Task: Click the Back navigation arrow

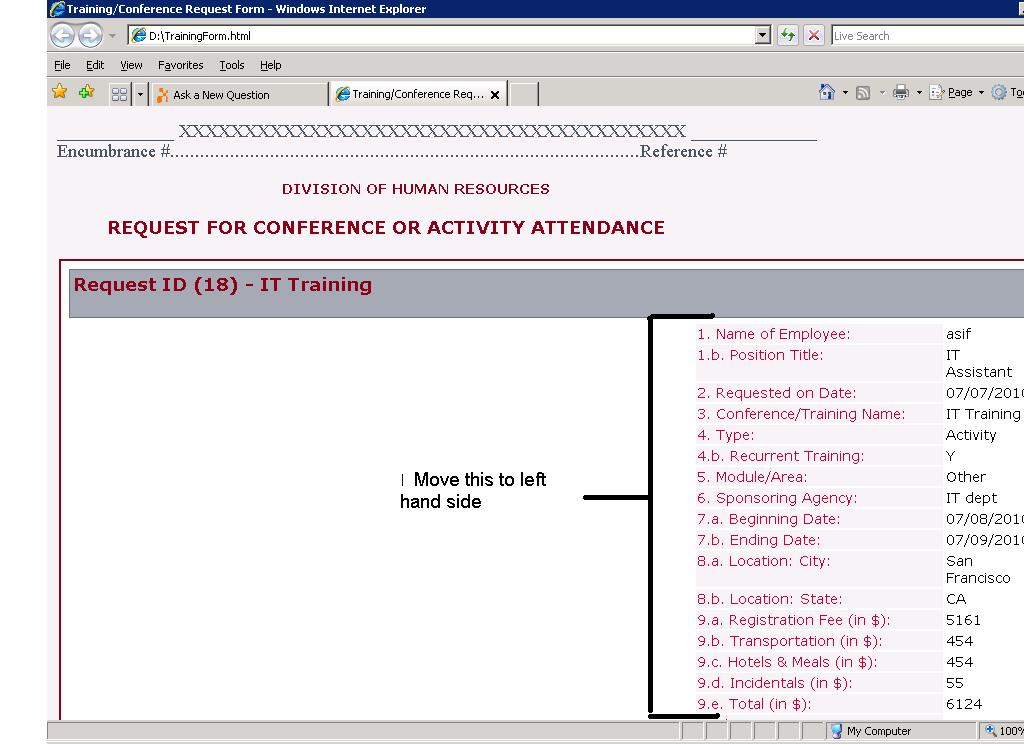Action: (60, 35)
